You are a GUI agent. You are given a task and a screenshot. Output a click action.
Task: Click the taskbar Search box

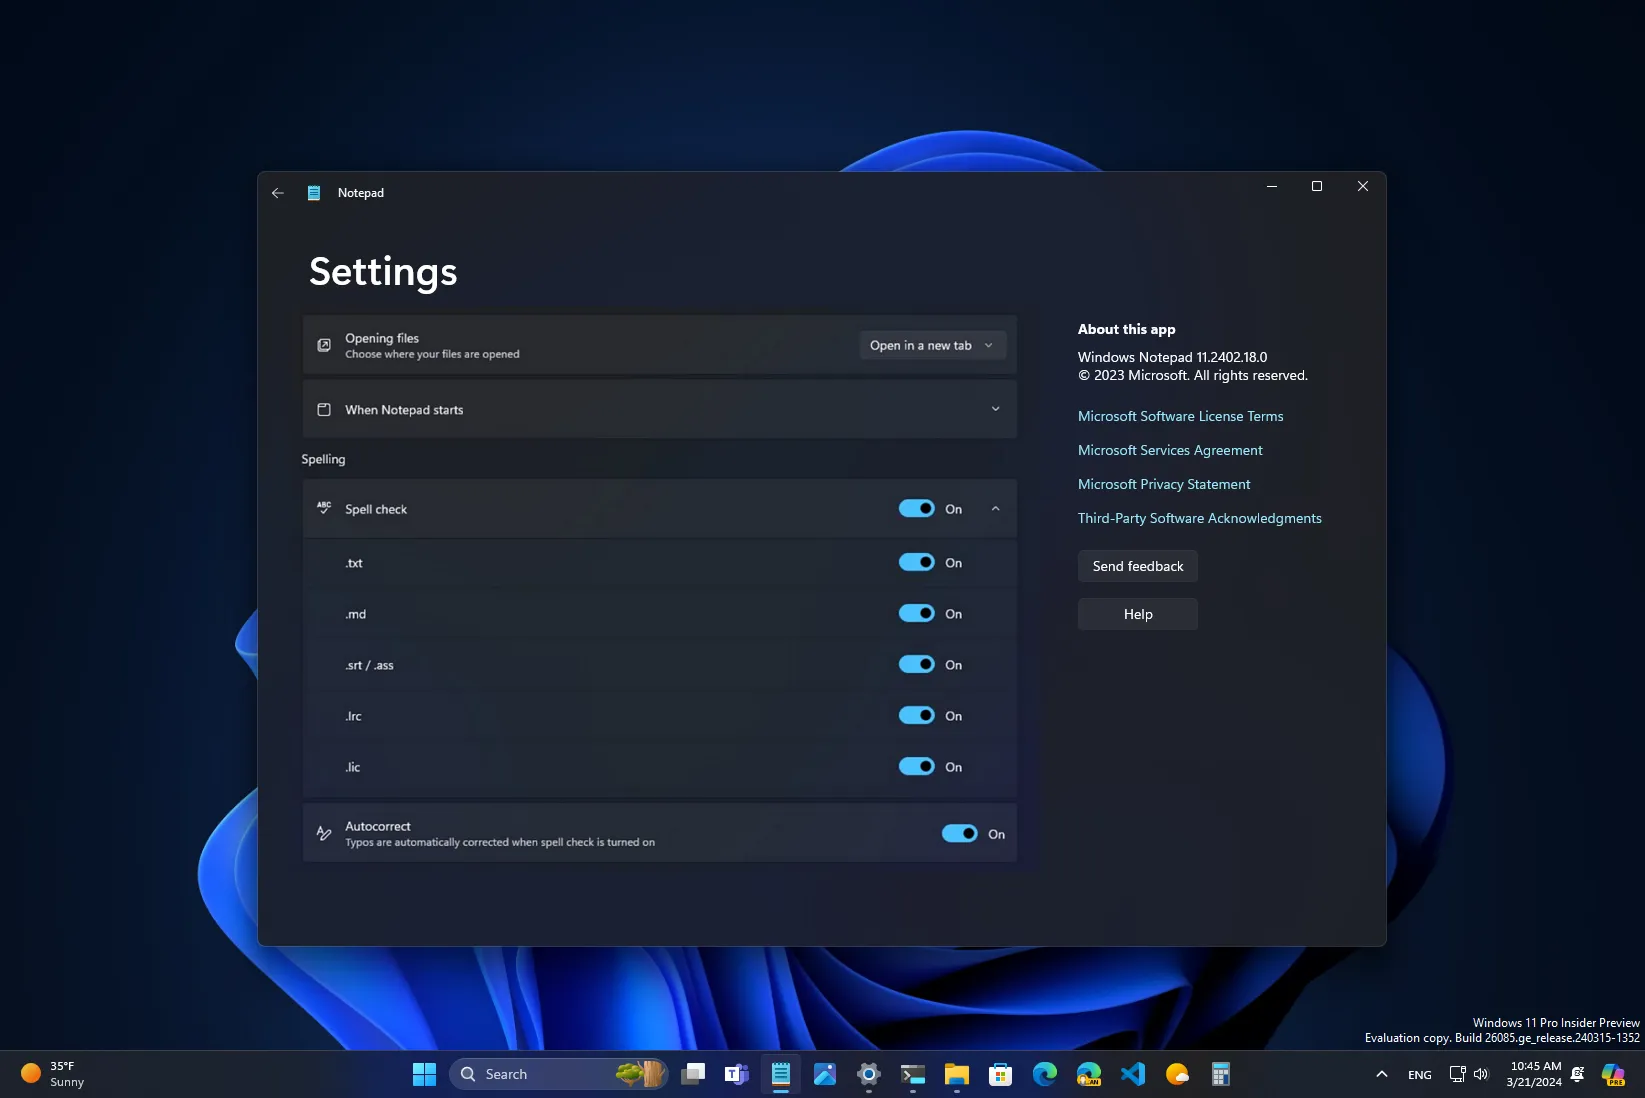pyautogui.click(x=559, y=1074)
